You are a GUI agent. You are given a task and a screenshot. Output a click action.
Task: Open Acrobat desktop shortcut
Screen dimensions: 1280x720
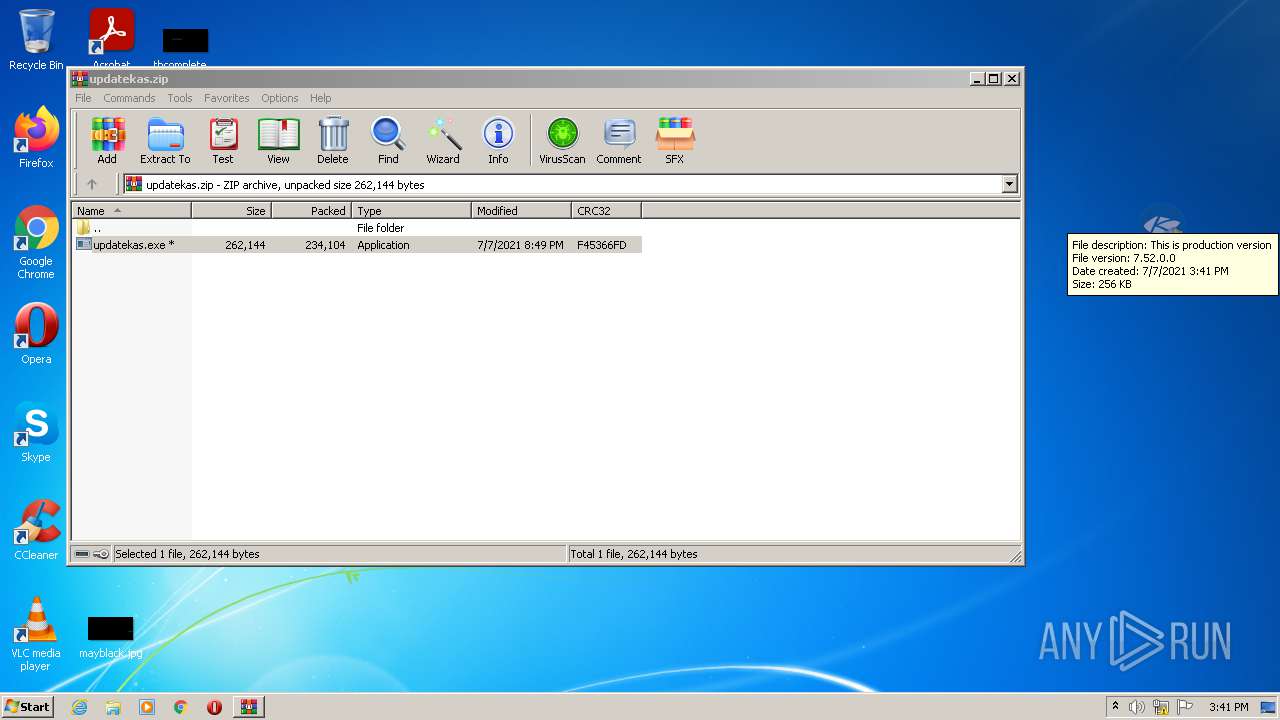111,38
